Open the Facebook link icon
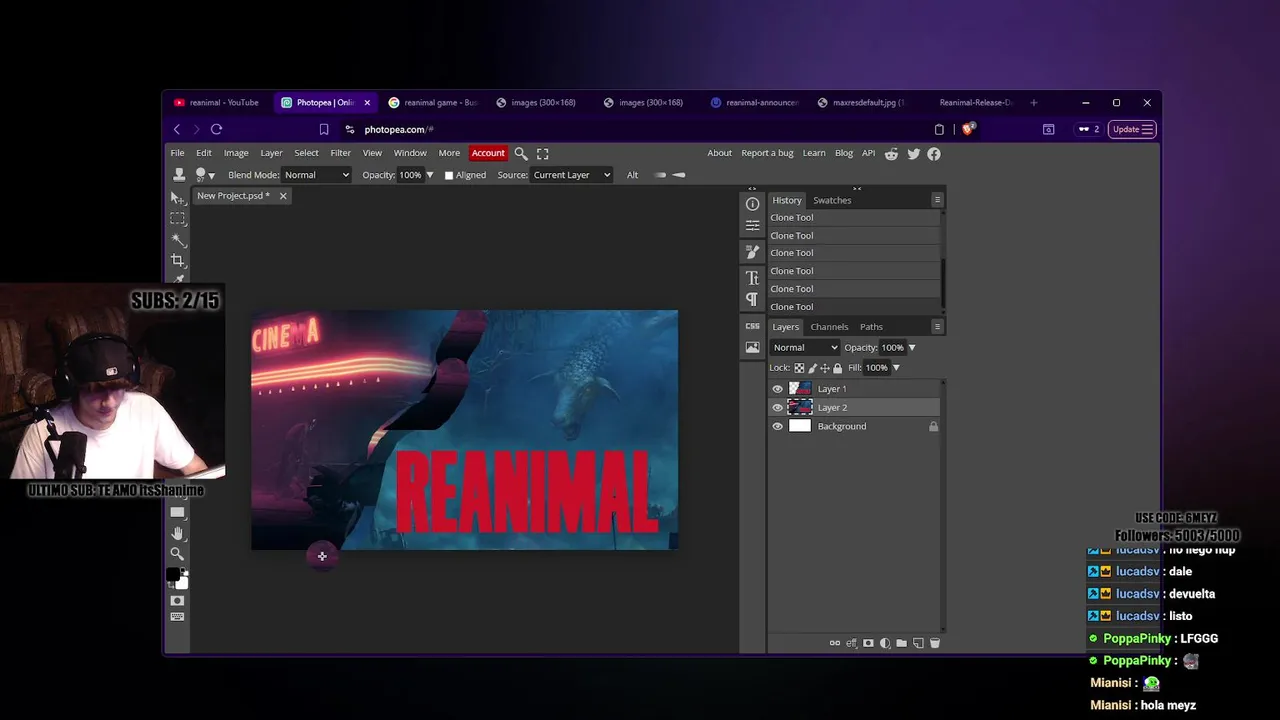 [934, 154]
